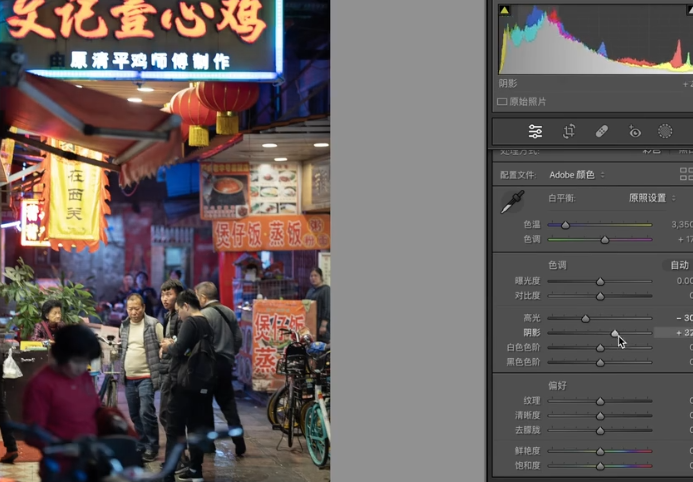Click the 阴影 value input field
This screenshot has height=482, width=693.
pos(673,333)
